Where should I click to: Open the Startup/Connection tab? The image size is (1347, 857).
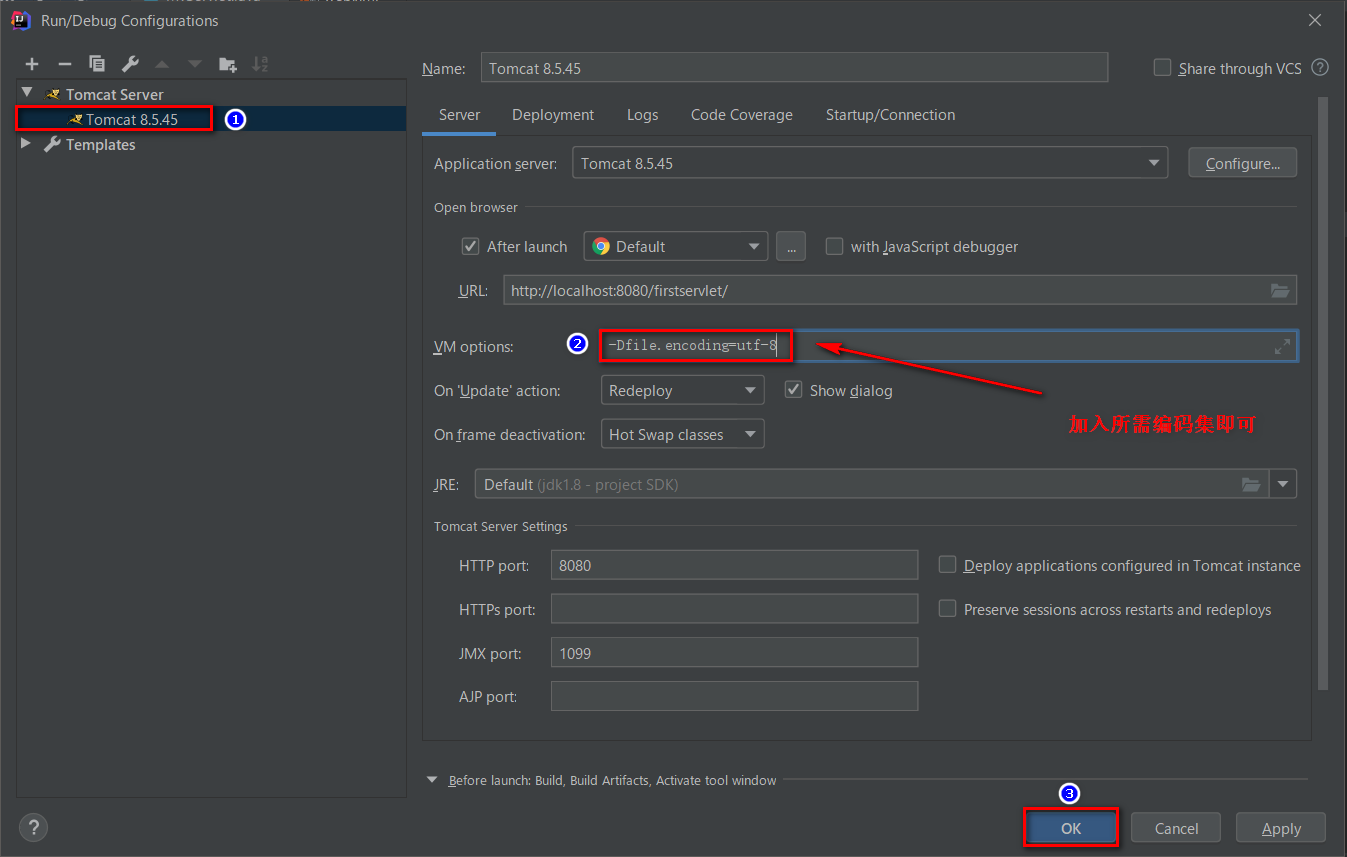click(x=890, y=115)
